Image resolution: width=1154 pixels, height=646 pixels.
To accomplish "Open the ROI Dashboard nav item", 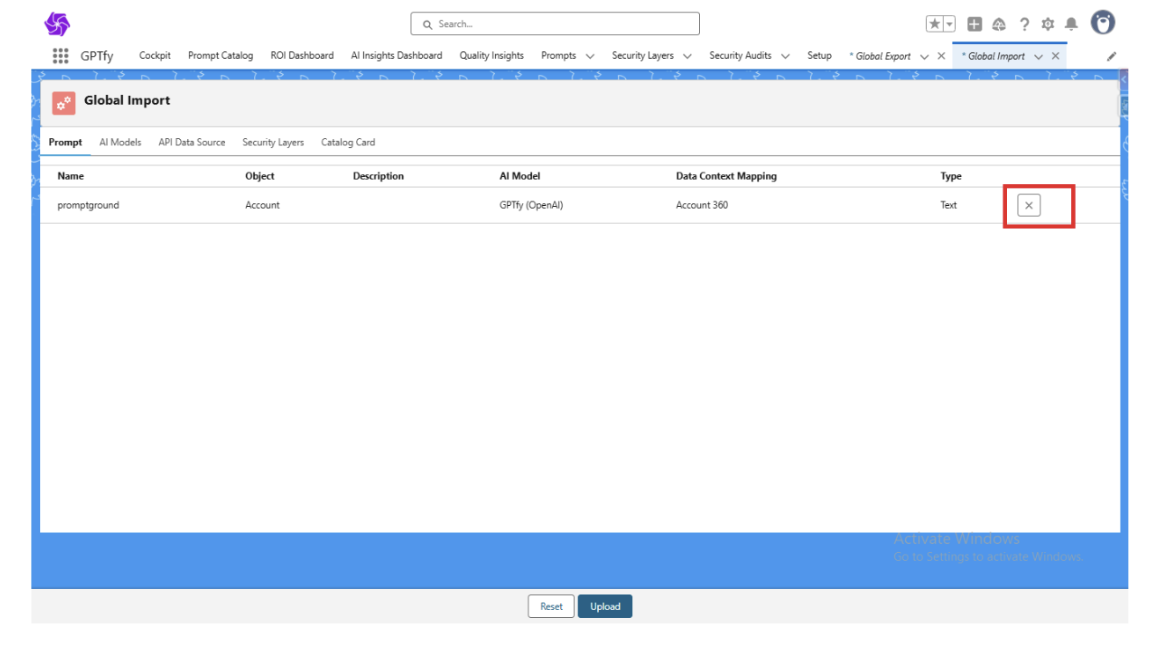I will coord(302,56).
